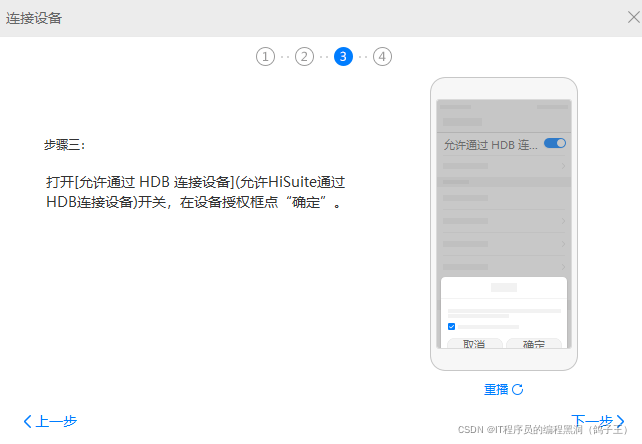
Task: Jump to step 1 indicator
Action: pos(265,57)
